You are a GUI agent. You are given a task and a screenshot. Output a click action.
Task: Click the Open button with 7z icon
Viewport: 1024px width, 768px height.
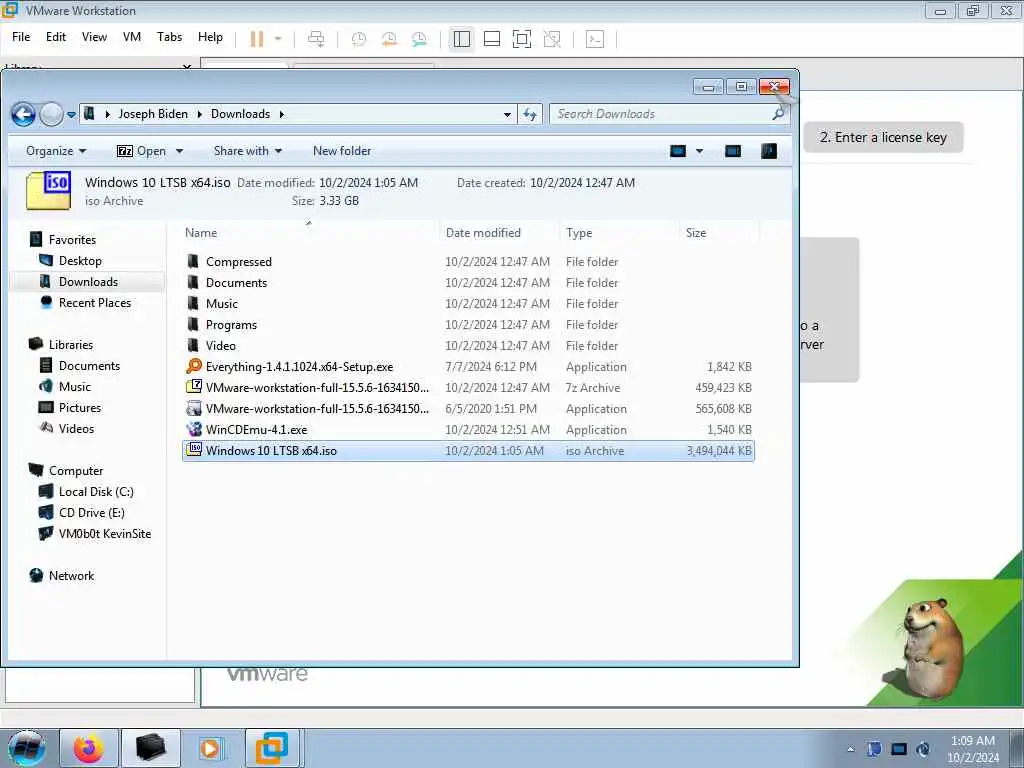pos(142,151)
